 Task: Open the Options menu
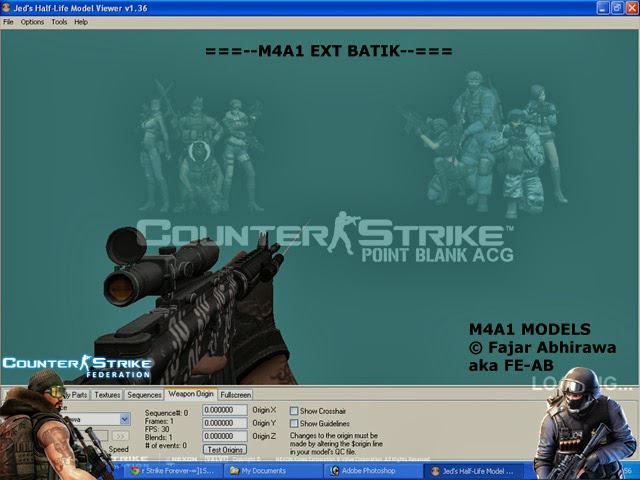point(32,22)
